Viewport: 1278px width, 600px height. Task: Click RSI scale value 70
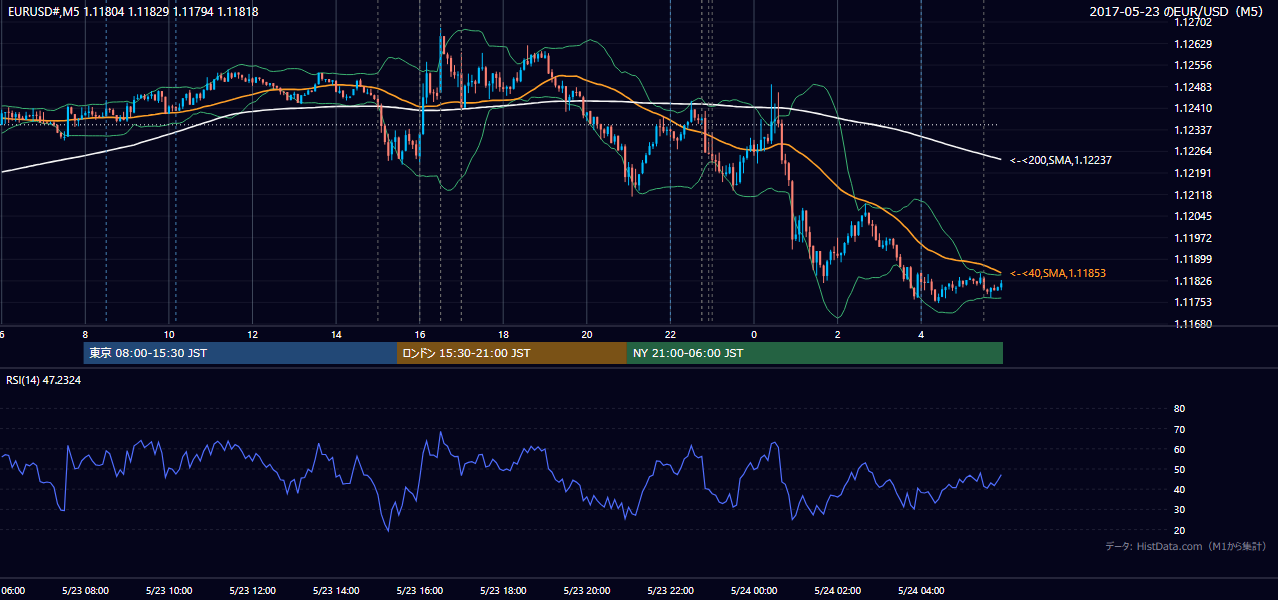pyautogui.click(x=1179, y=429)
